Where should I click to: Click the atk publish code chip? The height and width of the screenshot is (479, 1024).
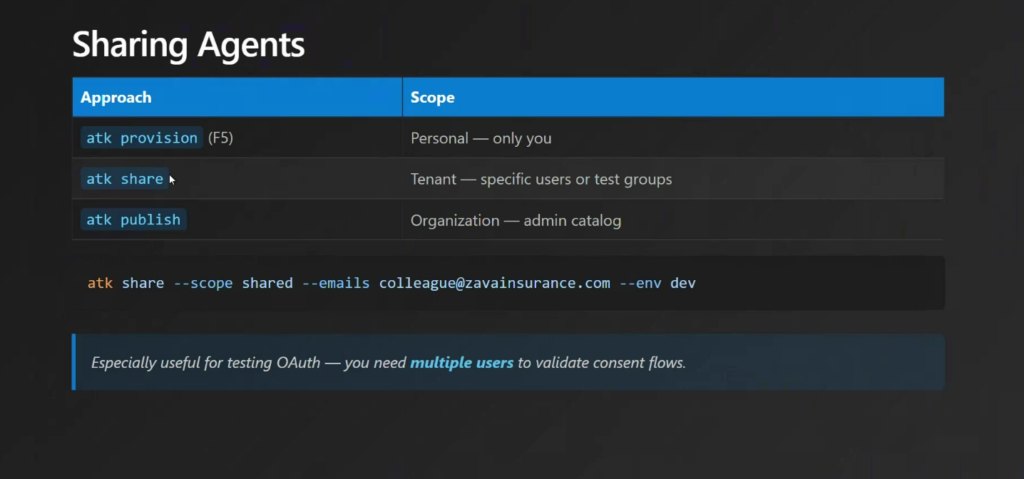point(133,220)
